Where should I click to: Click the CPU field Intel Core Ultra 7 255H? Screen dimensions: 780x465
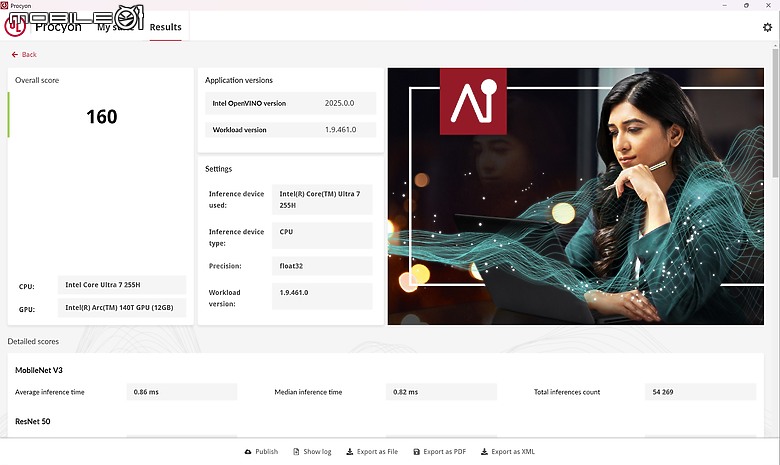[122, 285]
